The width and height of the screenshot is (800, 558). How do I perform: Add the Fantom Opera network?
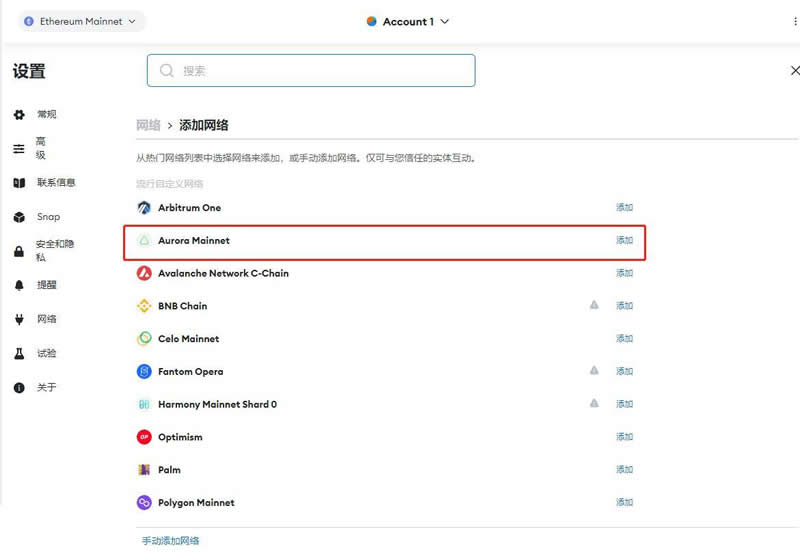624,371
